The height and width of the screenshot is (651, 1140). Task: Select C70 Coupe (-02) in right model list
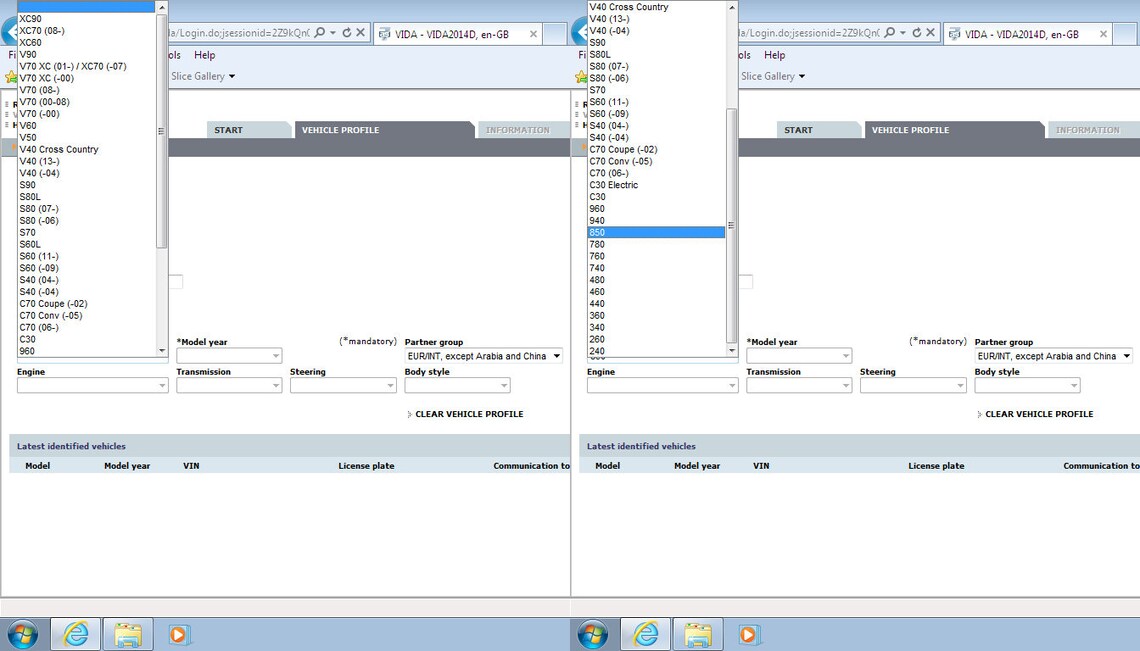(657, 149)
